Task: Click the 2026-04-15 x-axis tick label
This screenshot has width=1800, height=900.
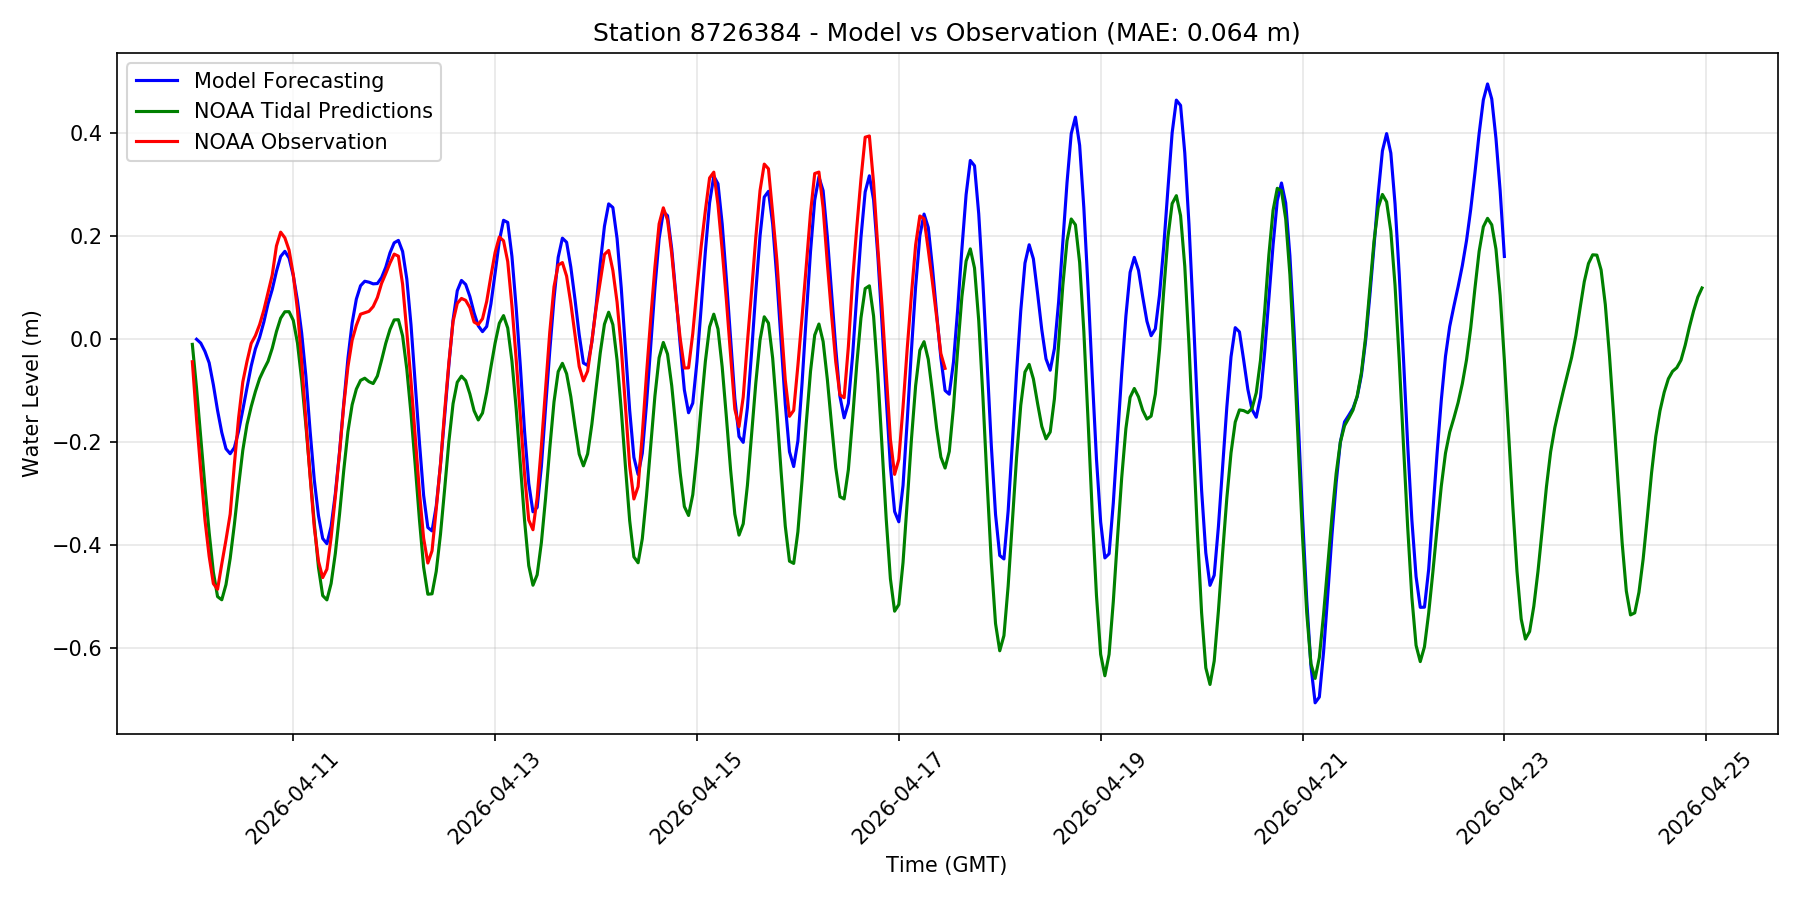Action: [697, 798]
